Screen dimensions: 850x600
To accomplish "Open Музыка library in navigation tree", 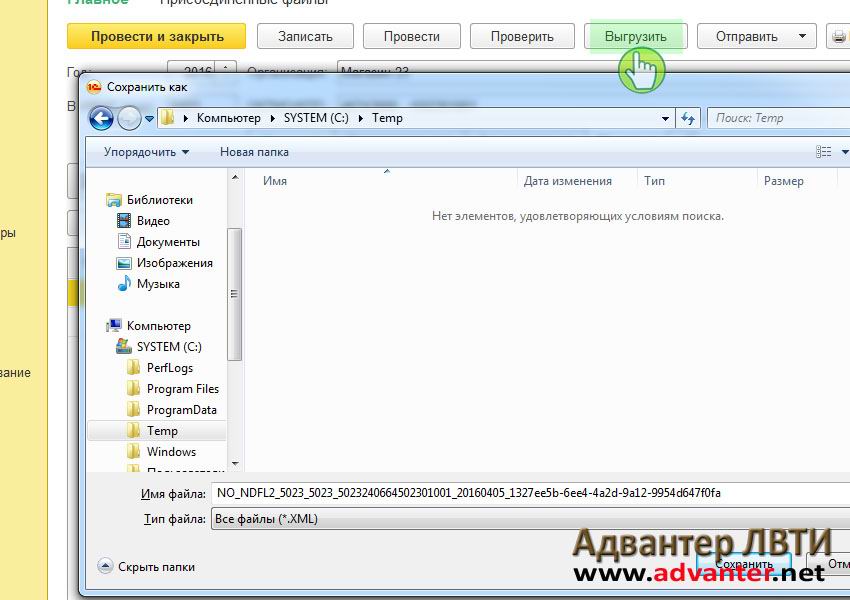I will click(158, 284).
